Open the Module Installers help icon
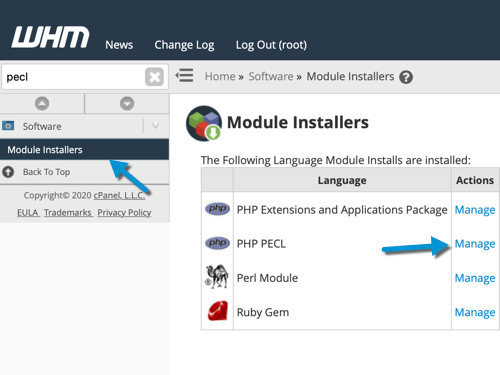Viewport: 500px width, 375px height. [x=406, y=77]
